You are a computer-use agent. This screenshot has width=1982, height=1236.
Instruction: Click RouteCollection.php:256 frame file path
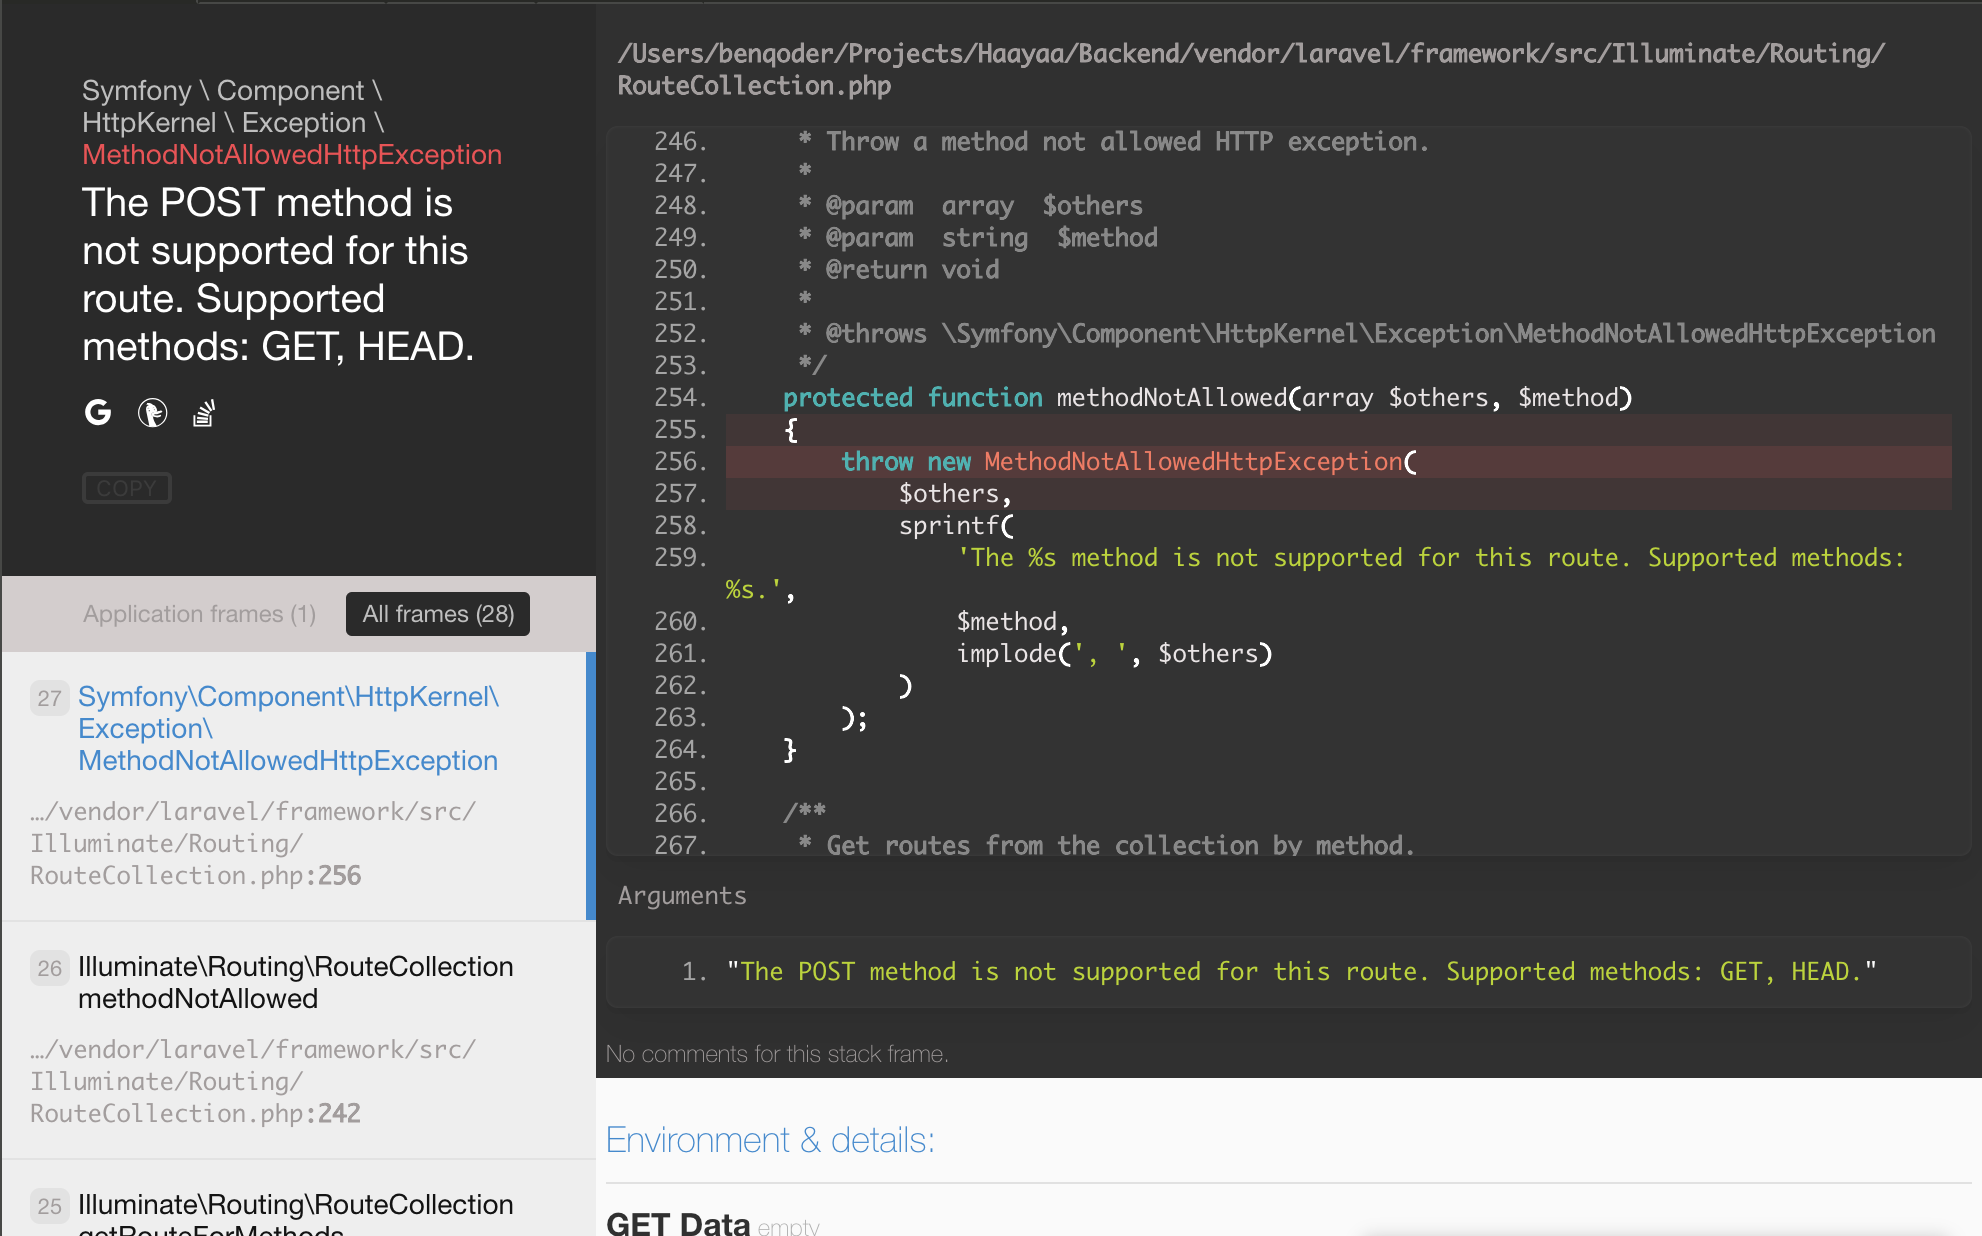pos(196,843)
